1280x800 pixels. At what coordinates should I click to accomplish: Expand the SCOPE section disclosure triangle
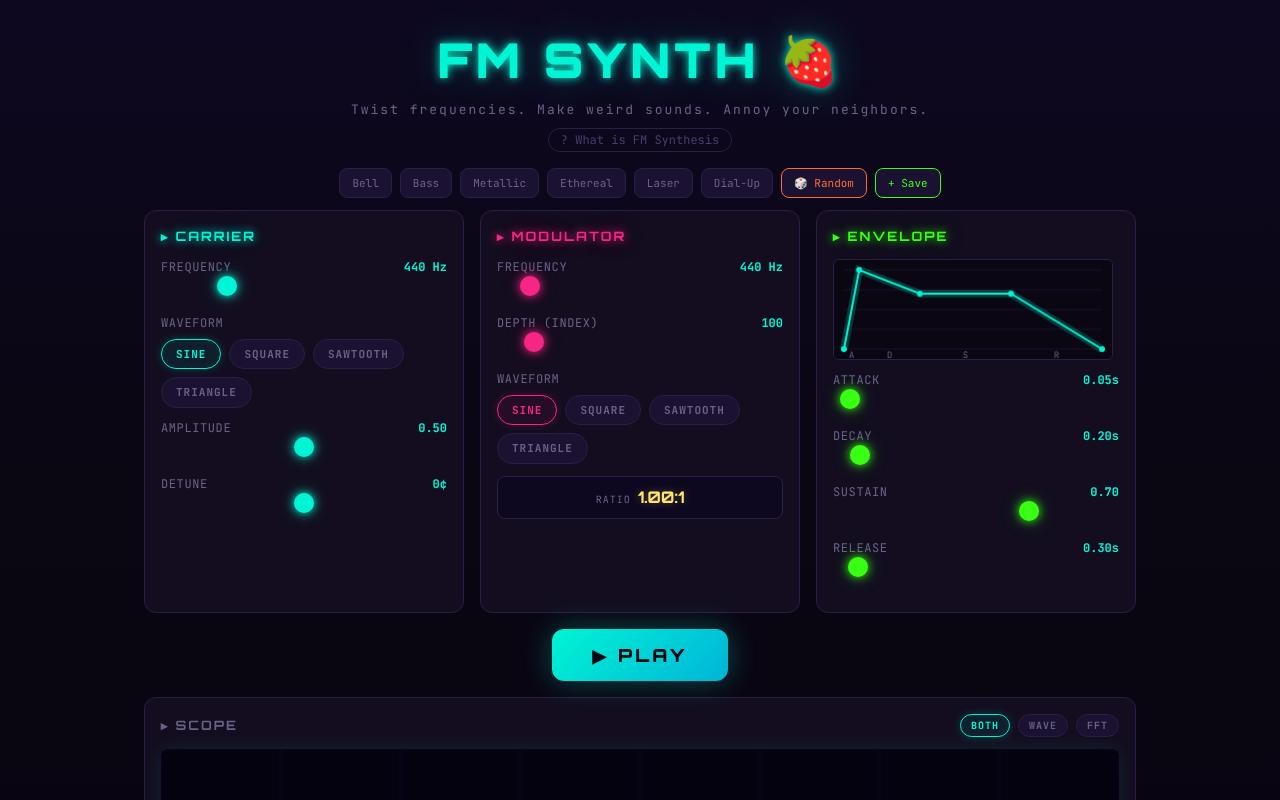(164, 725)
